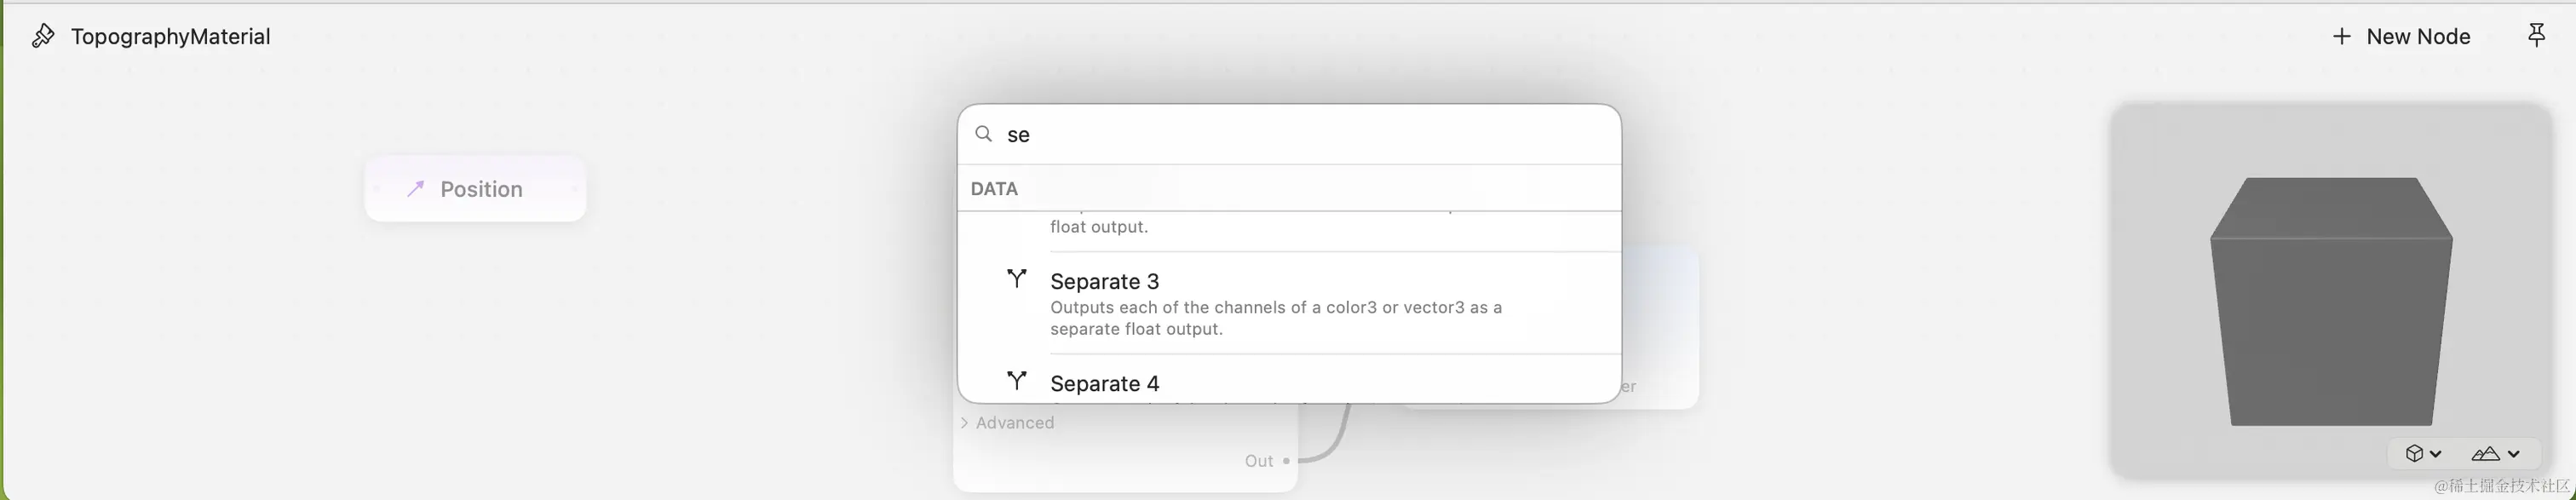Click the Out port on the node
Screen dimensions: 2576x500
click(x=1286, y=461)
